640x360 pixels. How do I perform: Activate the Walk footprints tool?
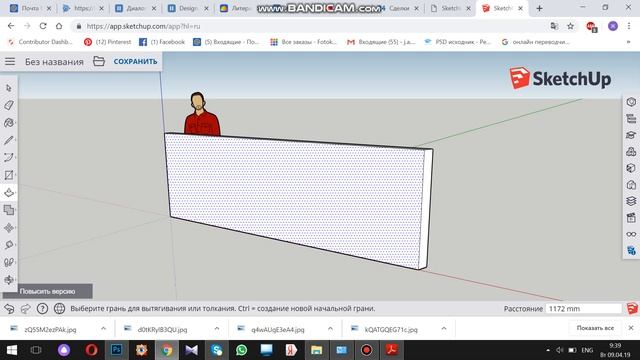pyautogui.click(x=9, y=262)
